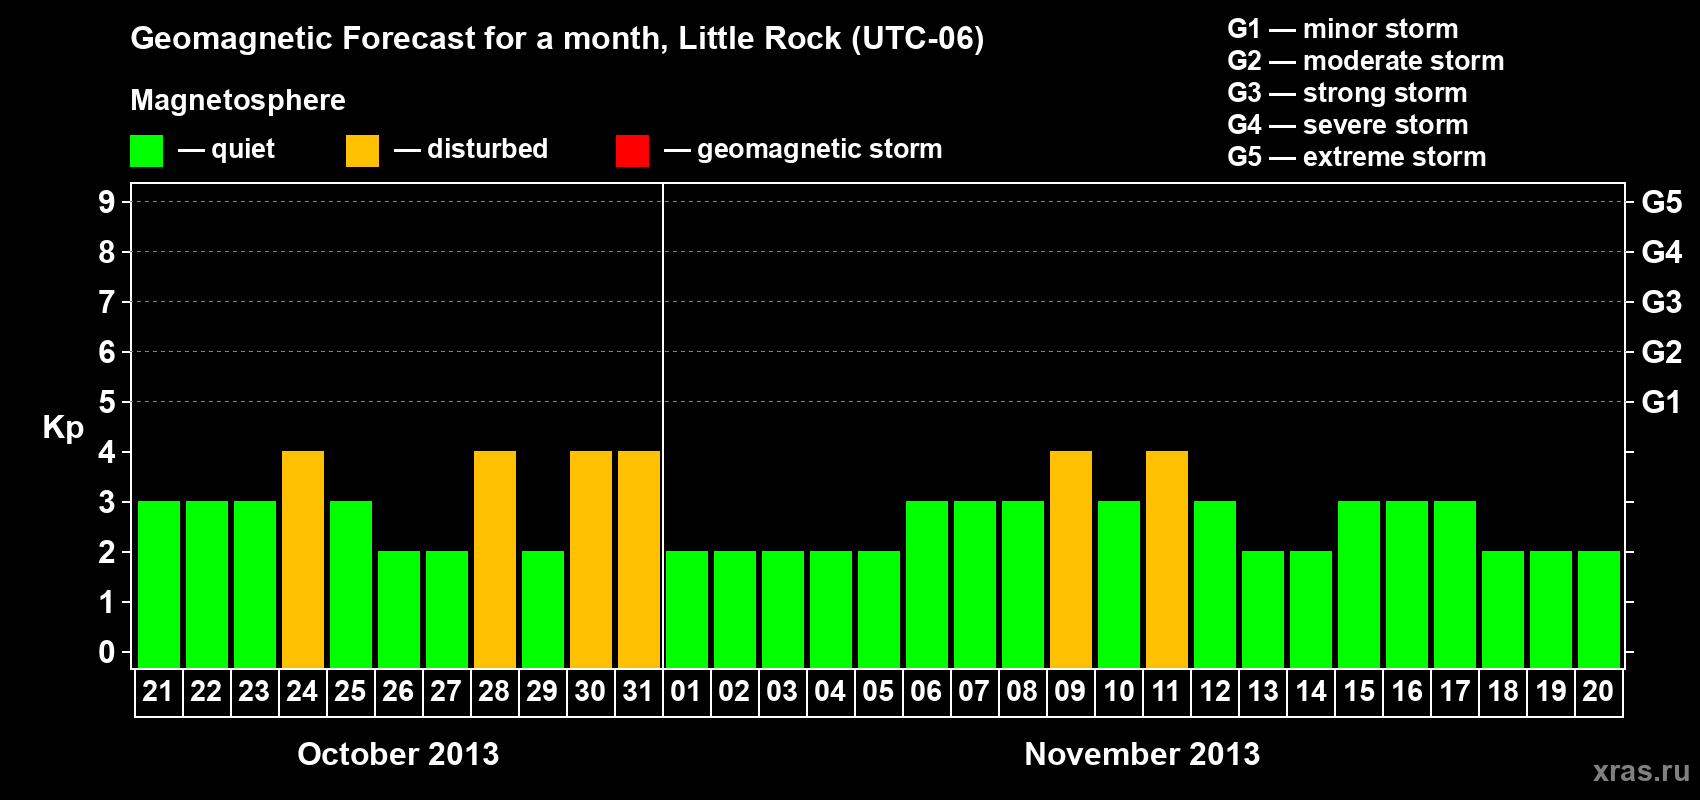Click the 'G1 — minor storm' legend text
The image size is (1700, 800).
(1343, 29)
